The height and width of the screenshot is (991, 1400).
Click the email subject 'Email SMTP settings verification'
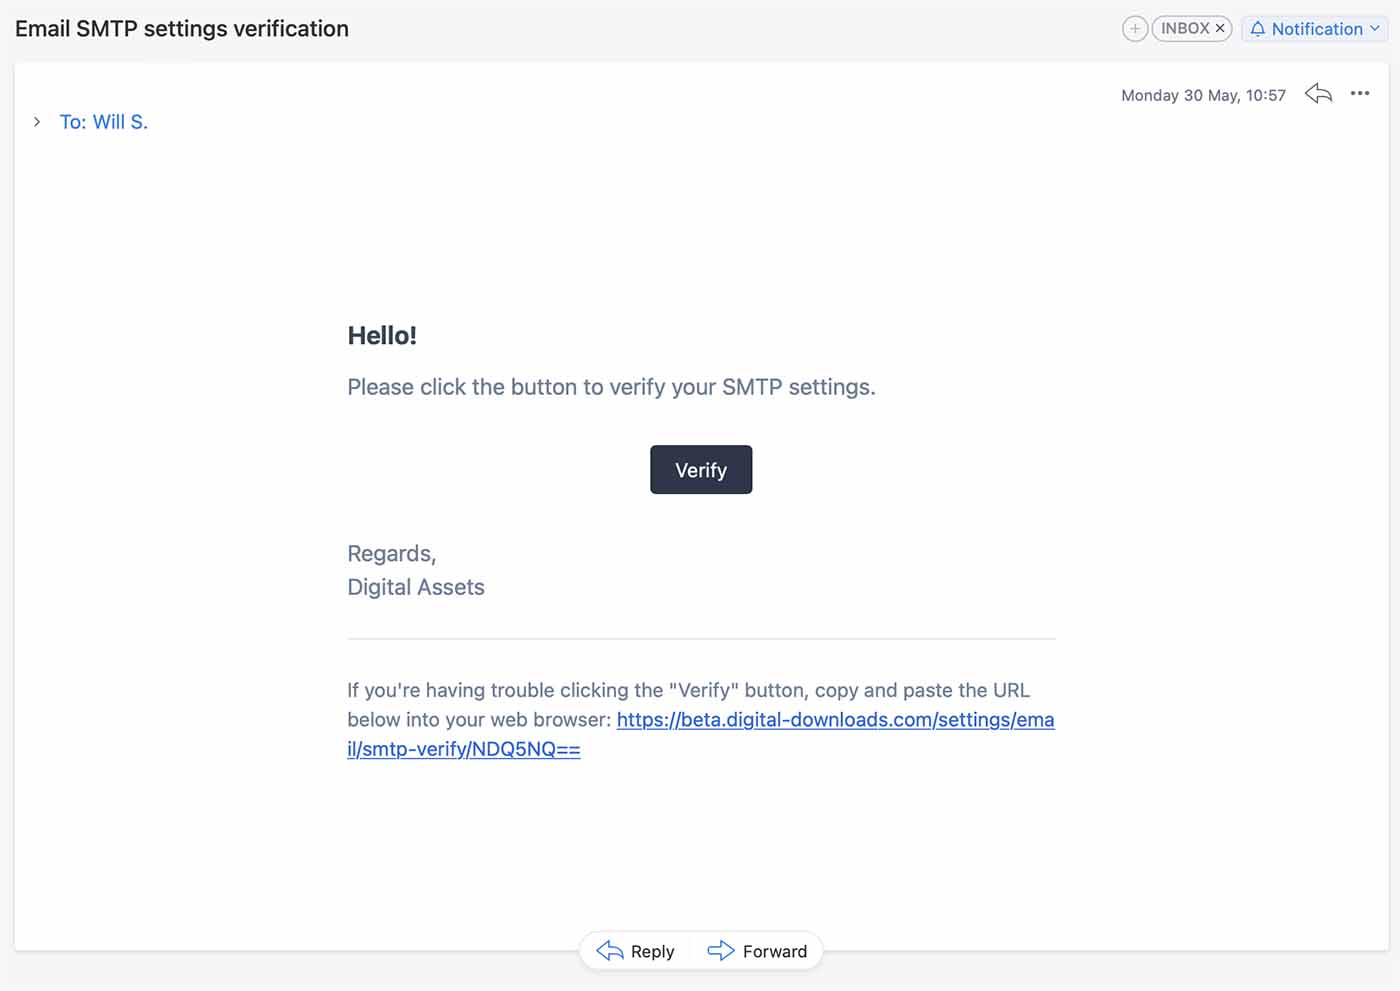pyautogui.click(x=182, y=29)
